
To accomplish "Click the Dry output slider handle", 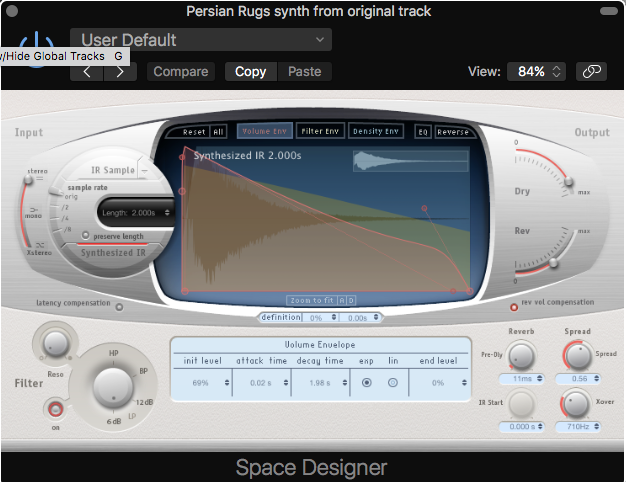I will (x=568, y=182).
